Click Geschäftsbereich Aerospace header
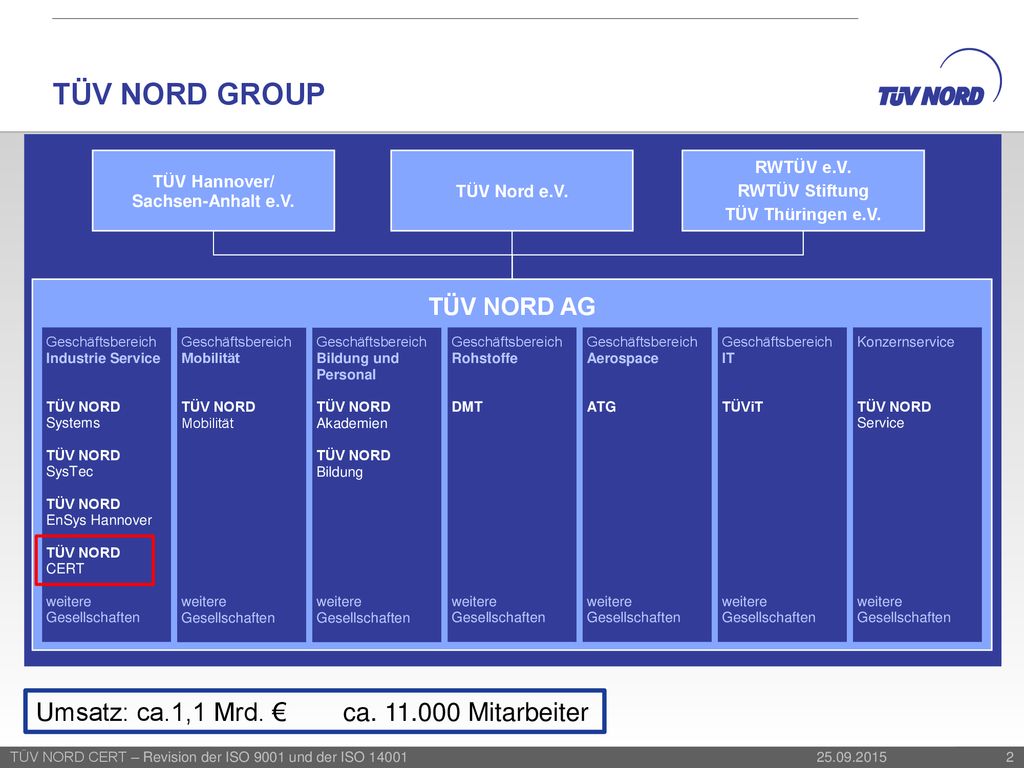This screenshot has width=1024, height=768. [642, 350]
